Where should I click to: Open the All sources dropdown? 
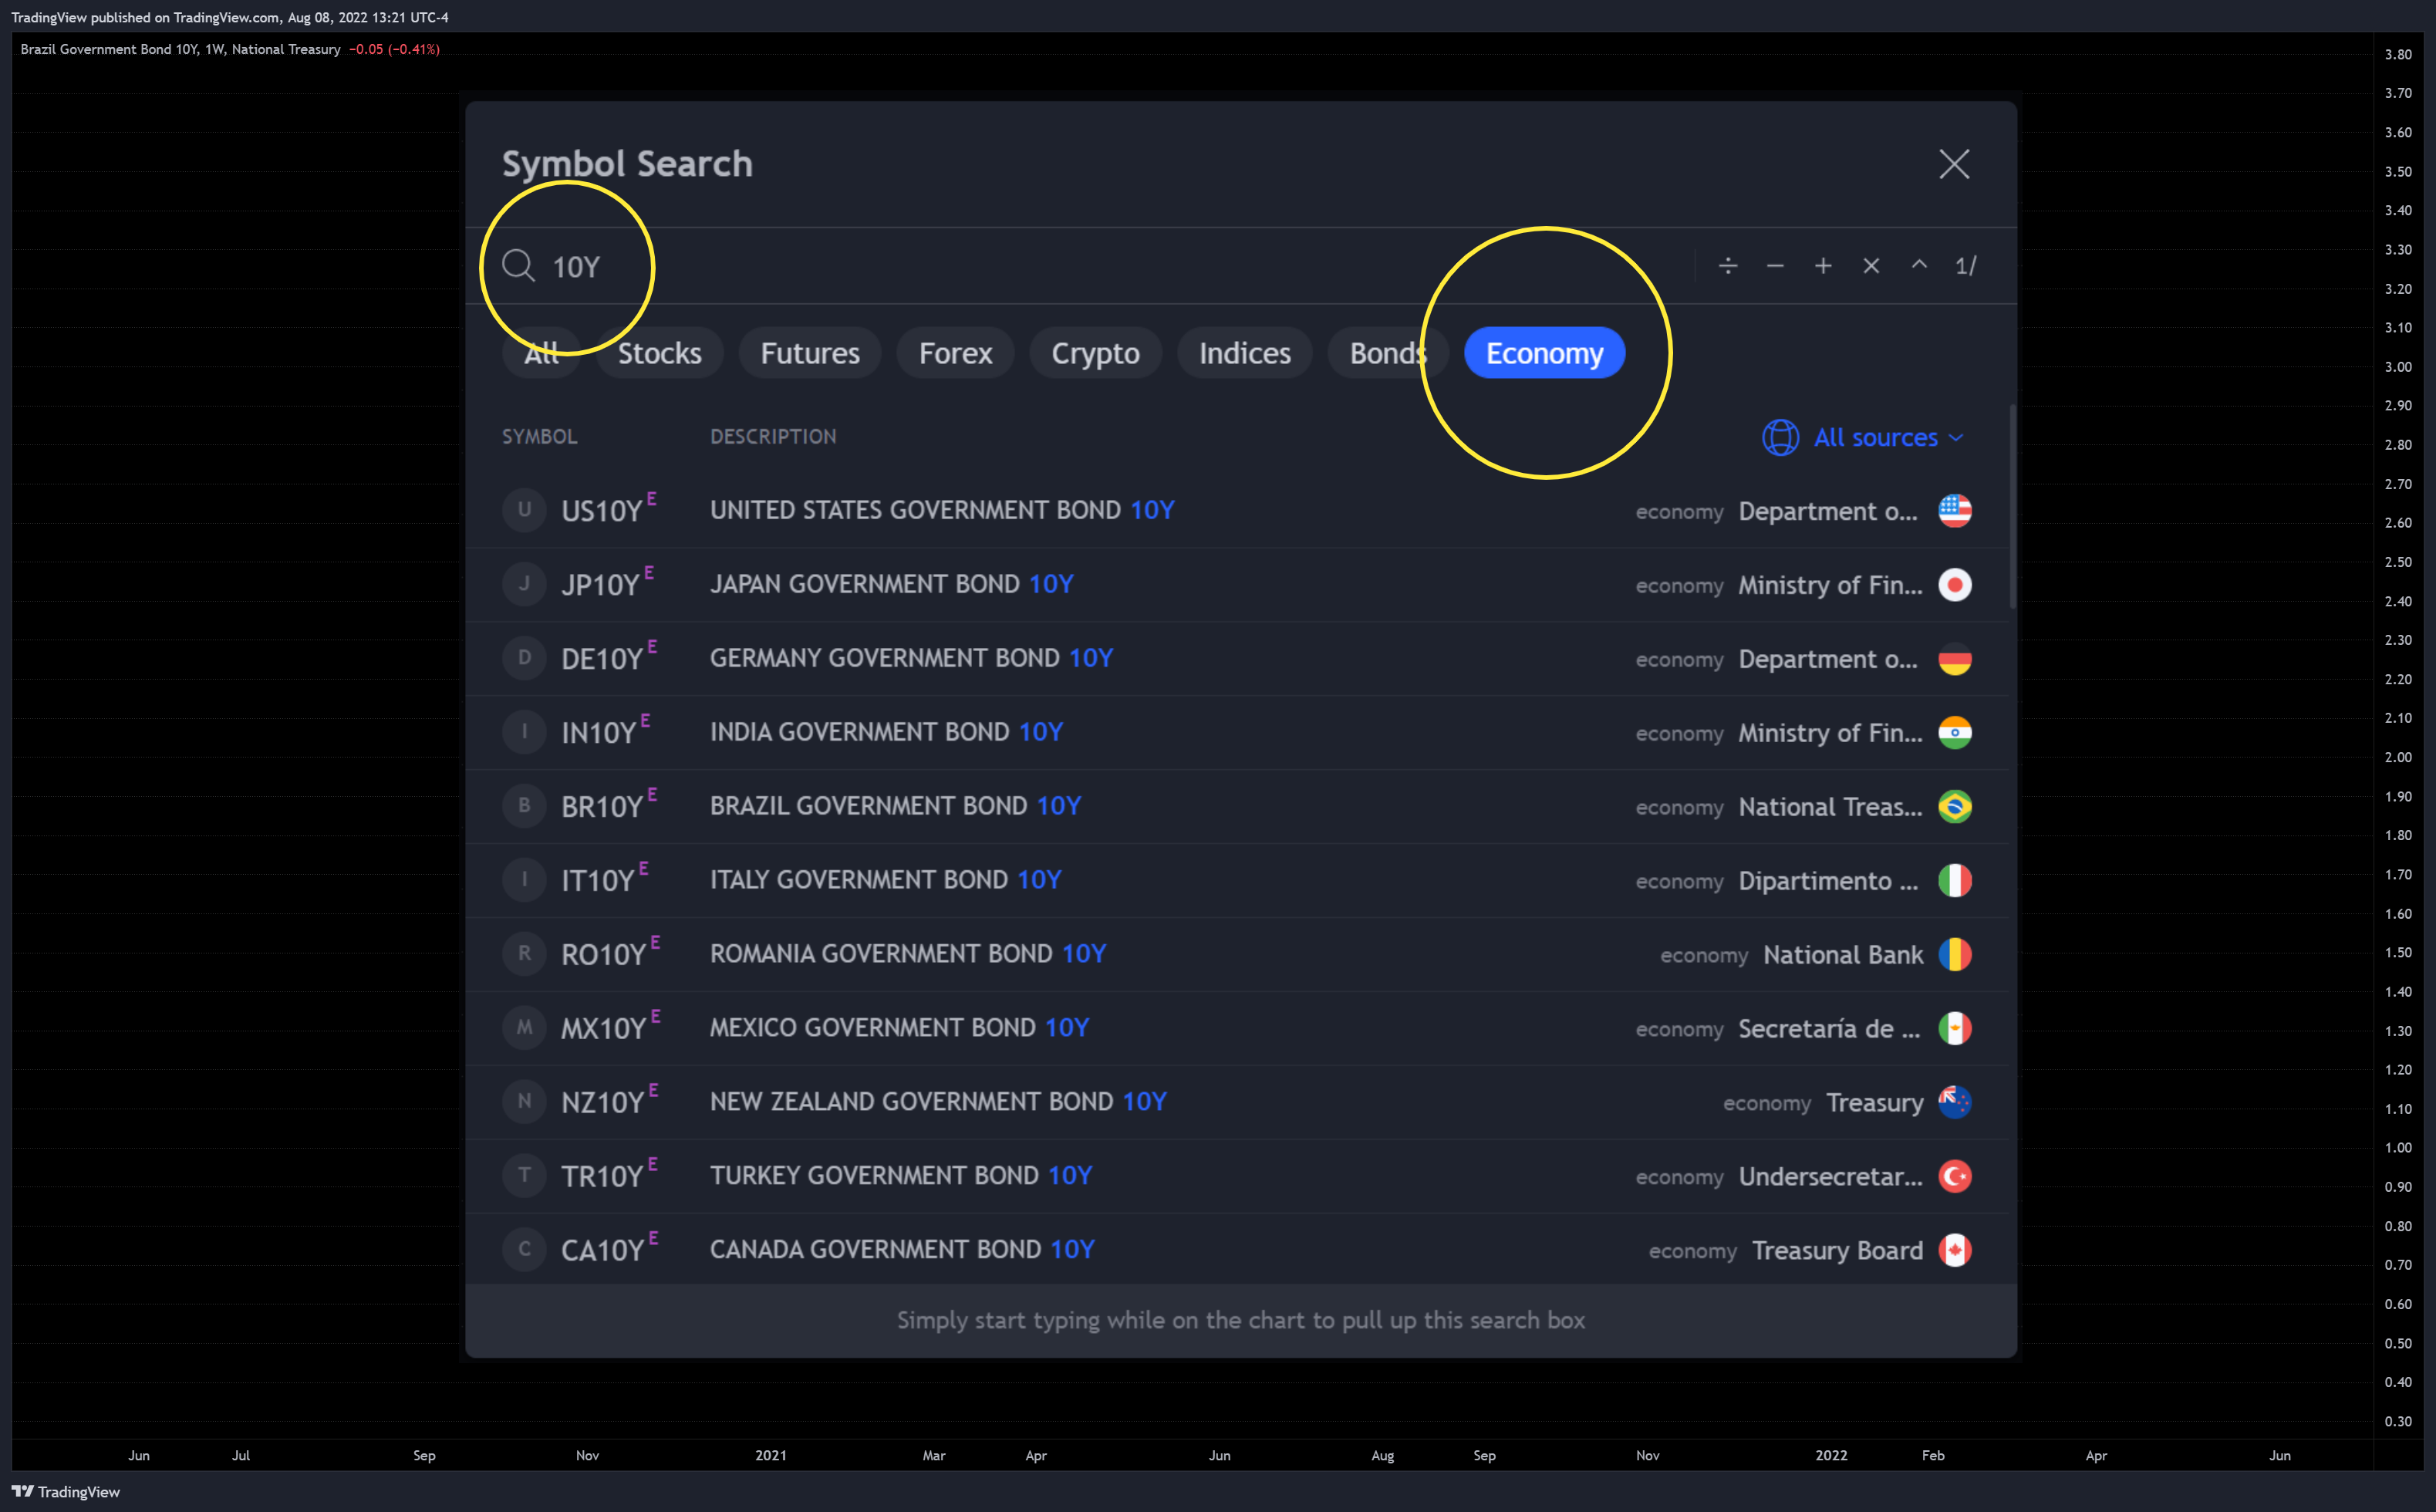point(1864,437)
